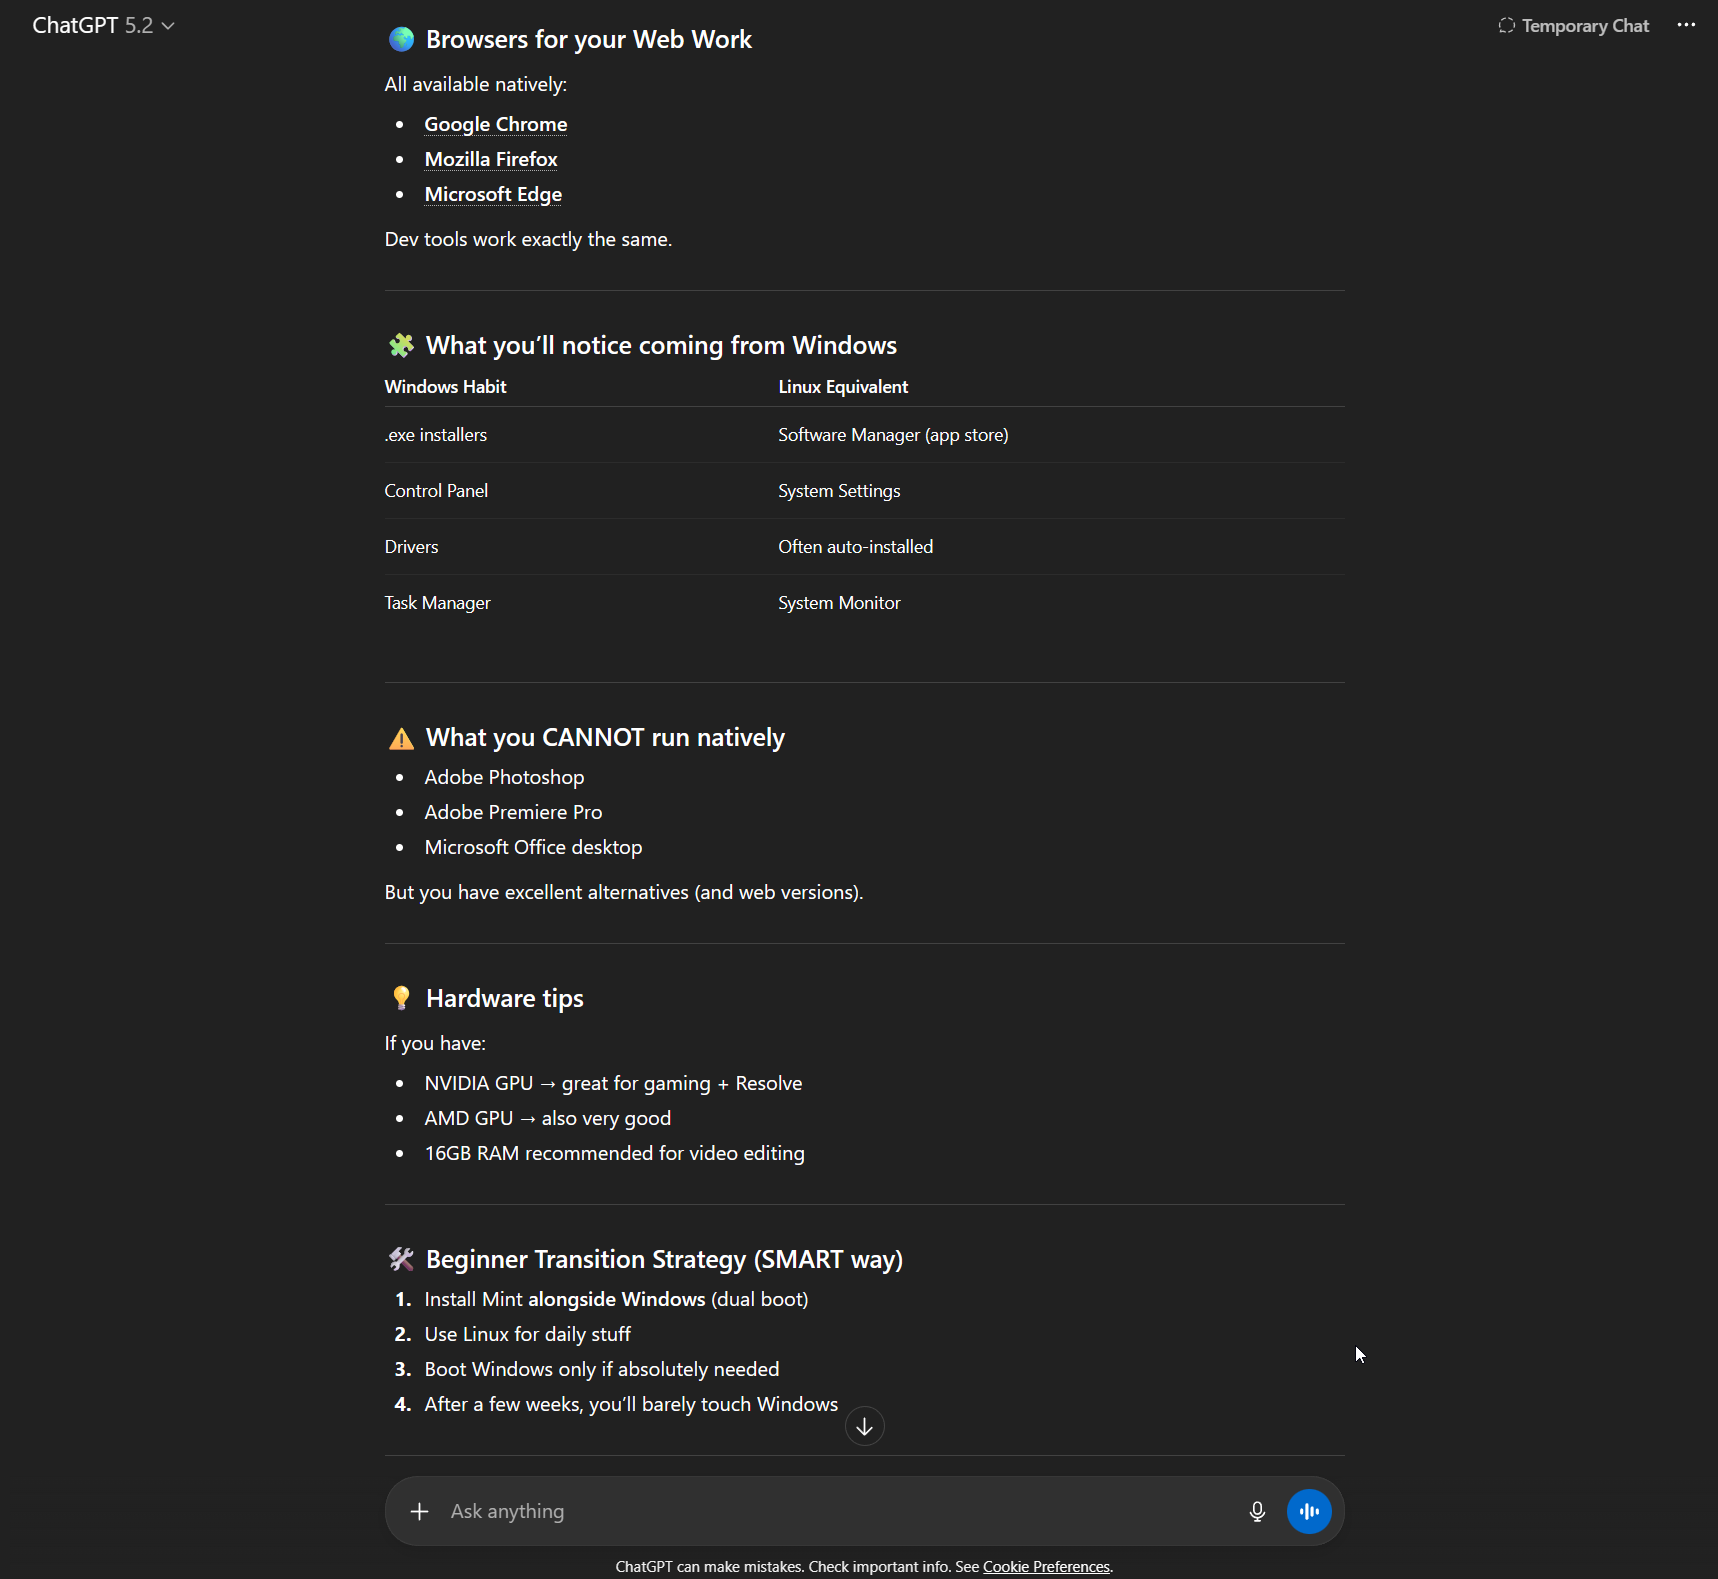
Task: Open the ChatGPT 5.2 model selector dropdown
Action: [x=103, y=26]
